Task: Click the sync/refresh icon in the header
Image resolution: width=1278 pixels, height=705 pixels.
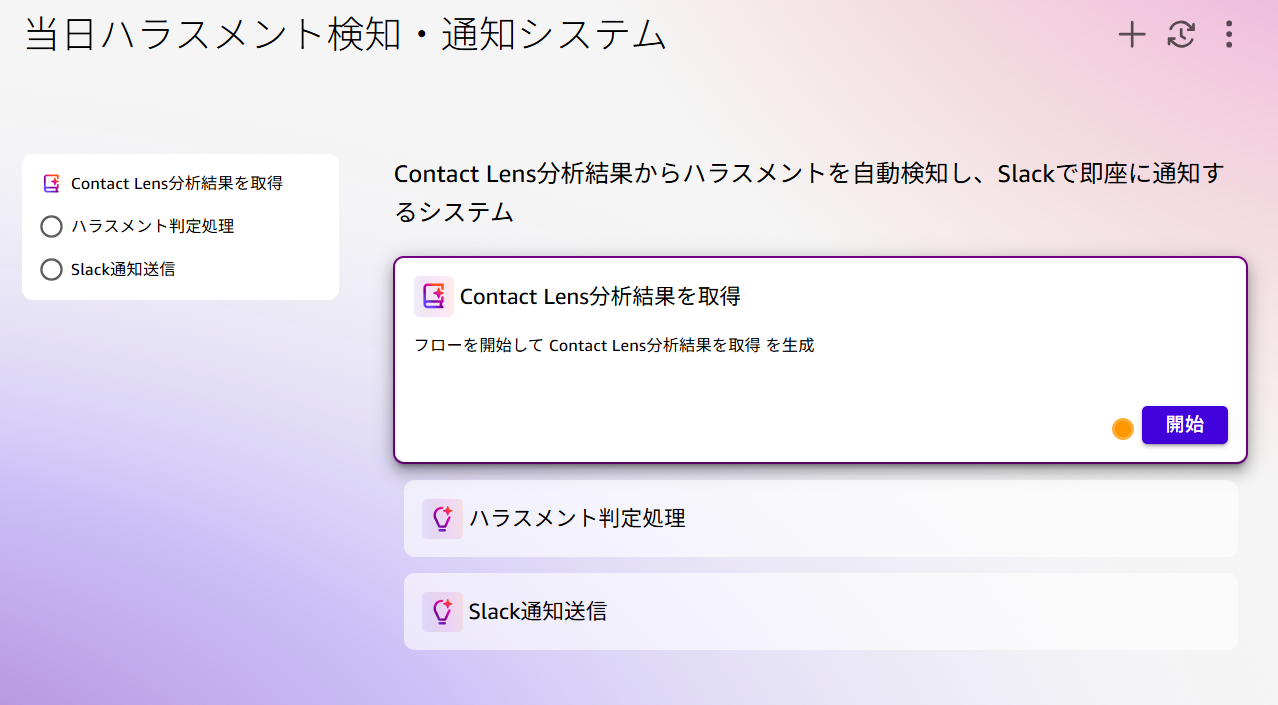Action: [1180, 33]
